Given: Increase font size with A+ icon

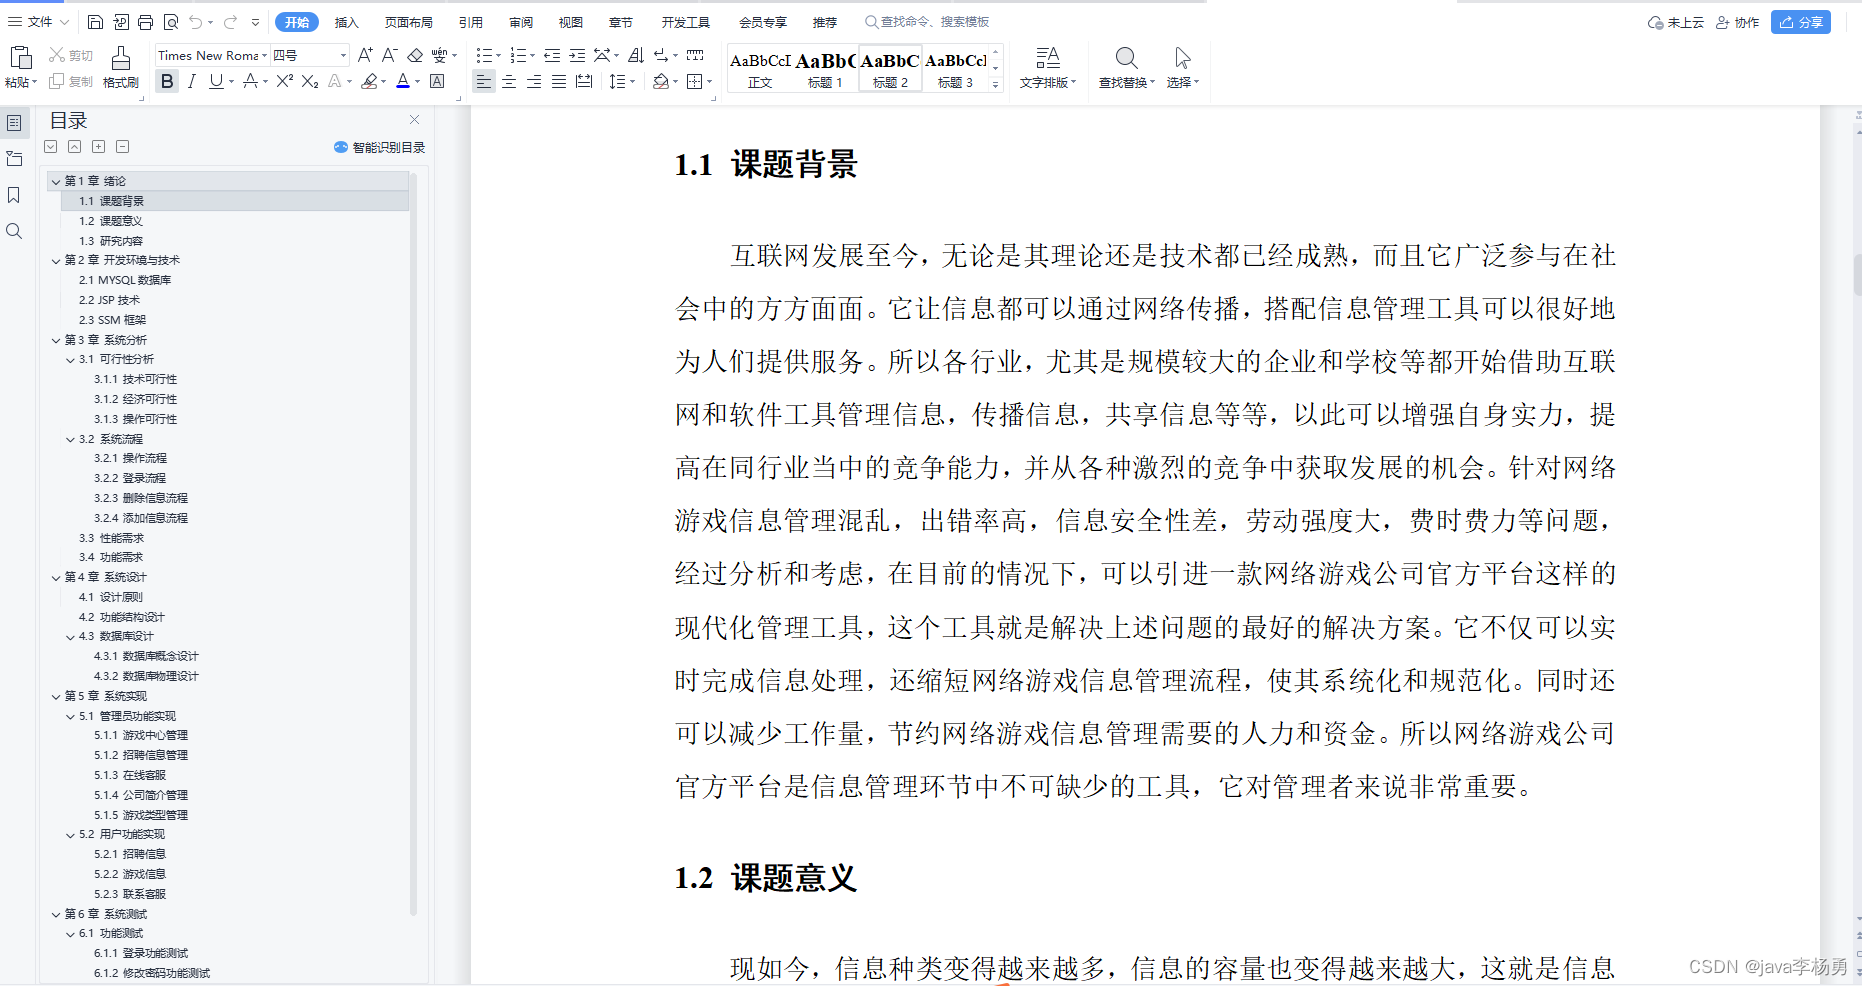Looking at the screenshot, I should point(365,55).
